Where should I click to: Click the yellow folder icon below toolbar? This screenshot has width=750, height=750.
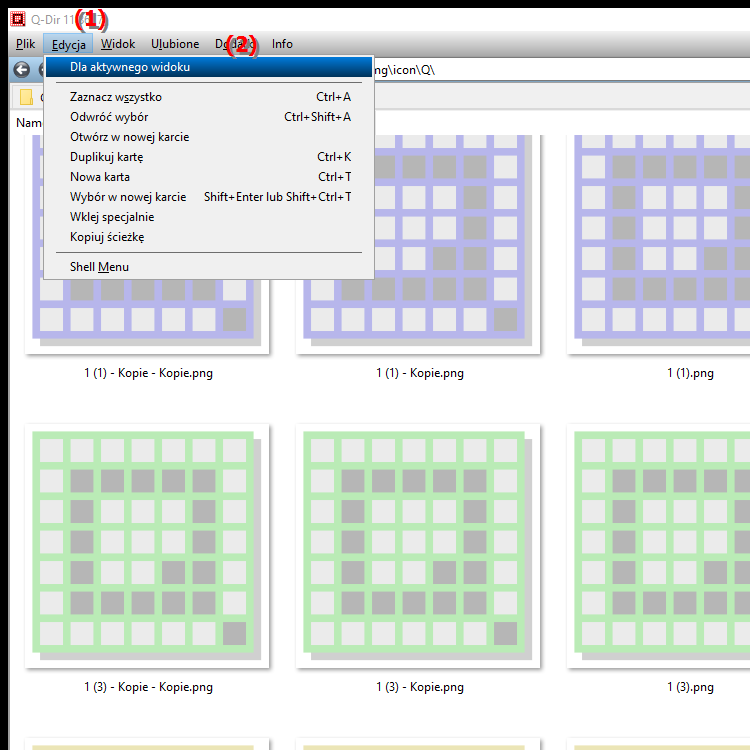26,97
